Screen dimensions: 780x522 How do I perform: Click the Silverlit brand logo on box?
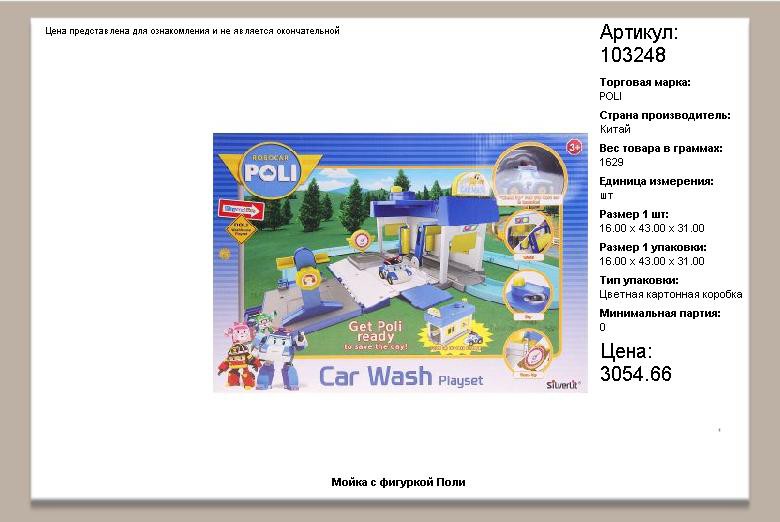pyautogui.click(x=563, y=385)
